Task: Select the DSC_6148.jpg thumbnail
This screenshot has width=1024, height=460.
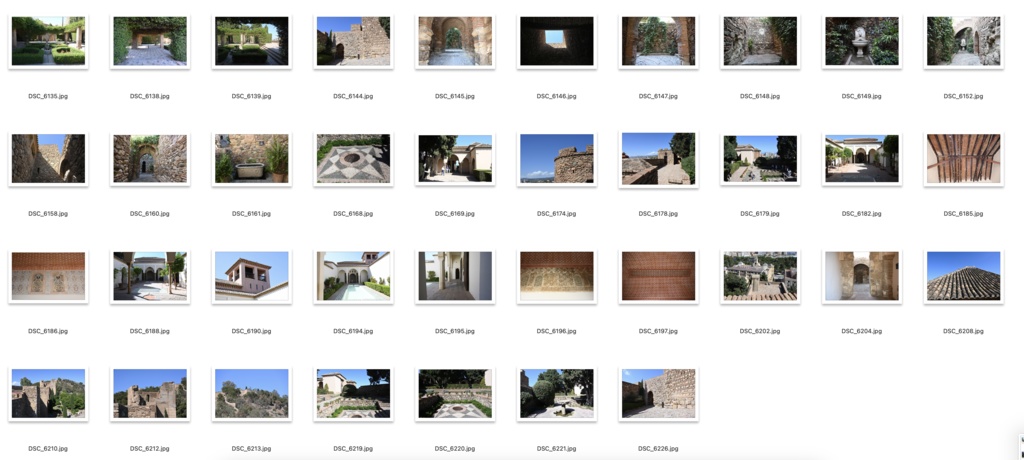Action: click(x=760, y=41)
